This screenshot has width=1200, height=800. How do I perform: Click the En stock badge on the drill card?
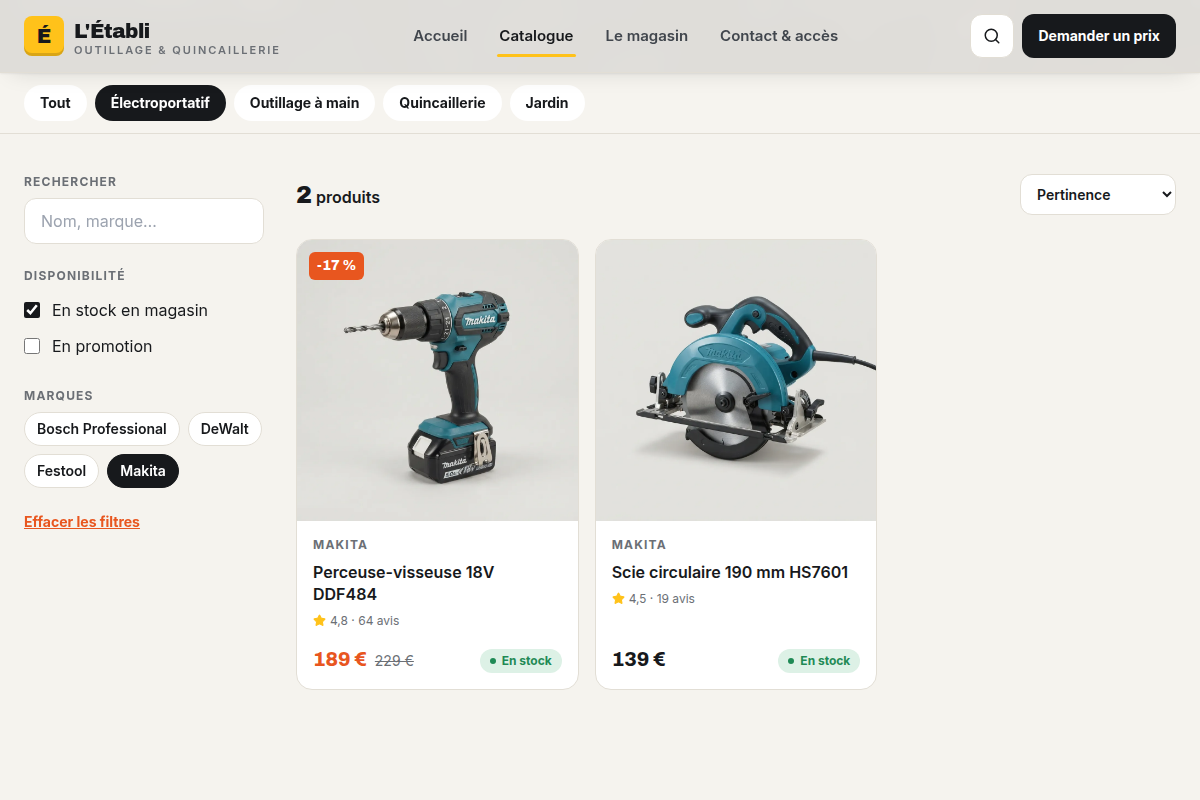[x=521, y=661]
